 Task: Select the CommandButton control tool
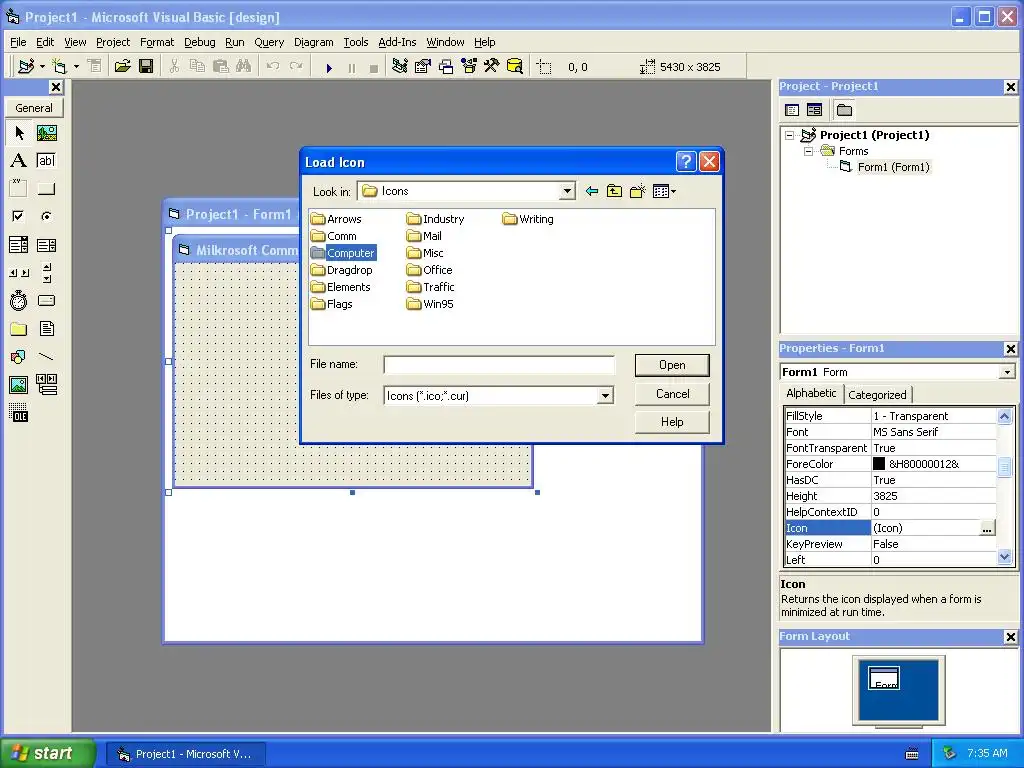click(x=46, y=189)
